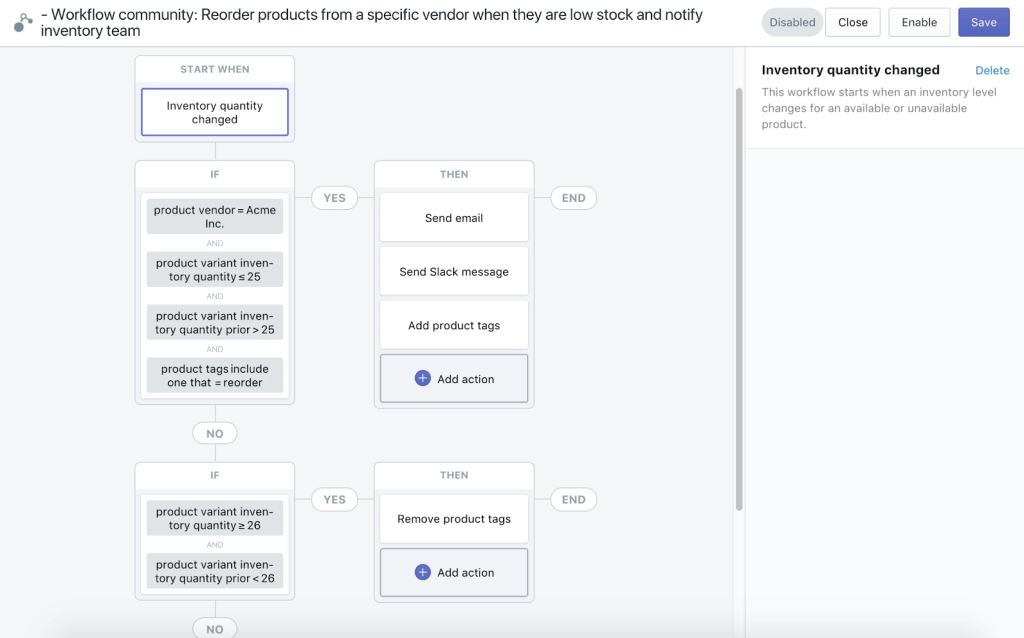The height and width of the screenshot is (638, 1024).
Task: Select the Add product tags action
Action: point(454,326)
